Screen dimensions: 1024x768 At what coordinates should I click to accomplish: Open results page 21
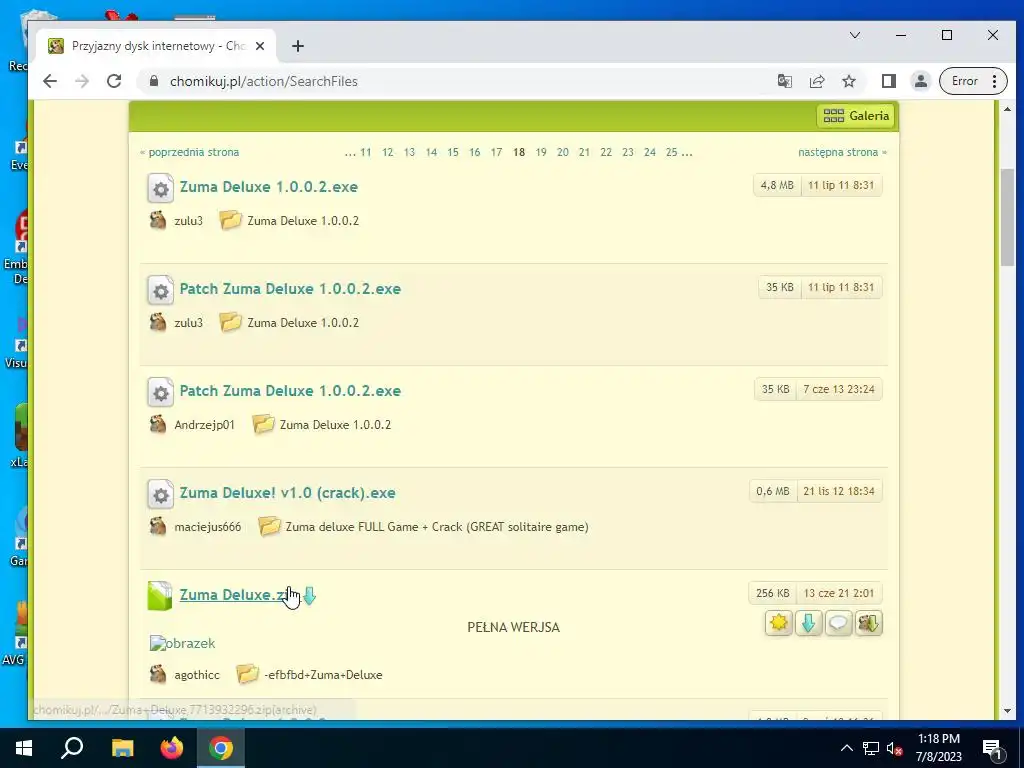[584, 152]
